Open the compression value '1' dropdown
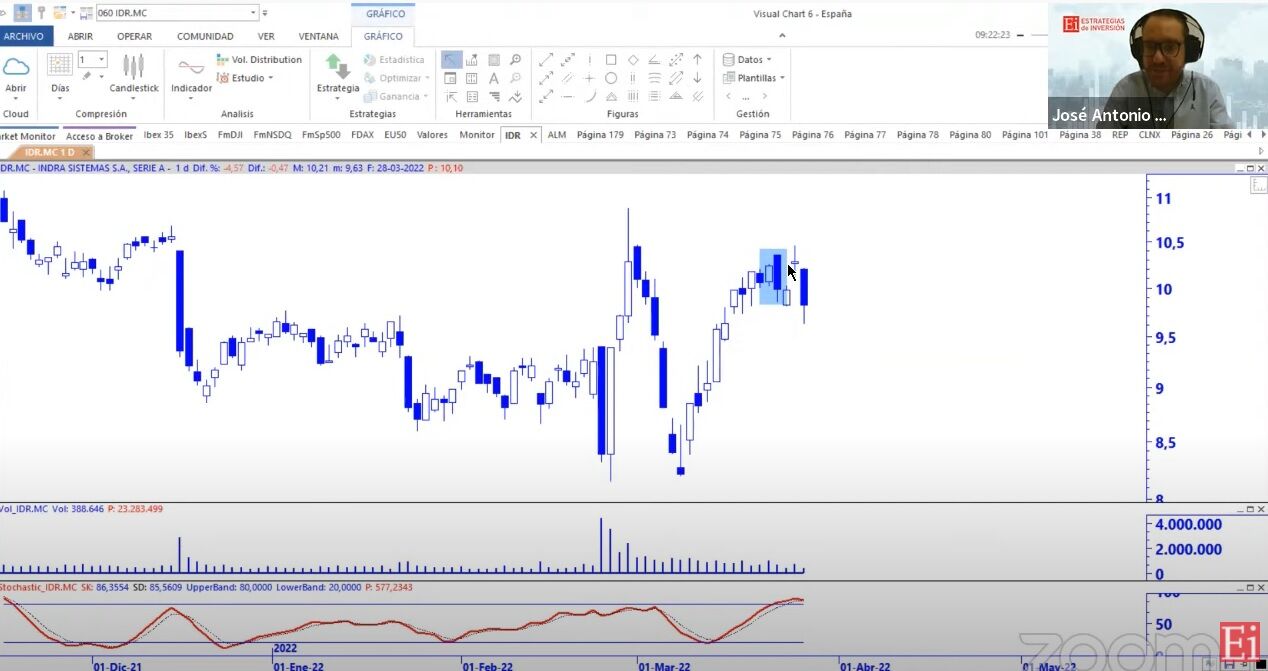Image resolution: width=1268 pixels, height=671 pixels. 101,60
